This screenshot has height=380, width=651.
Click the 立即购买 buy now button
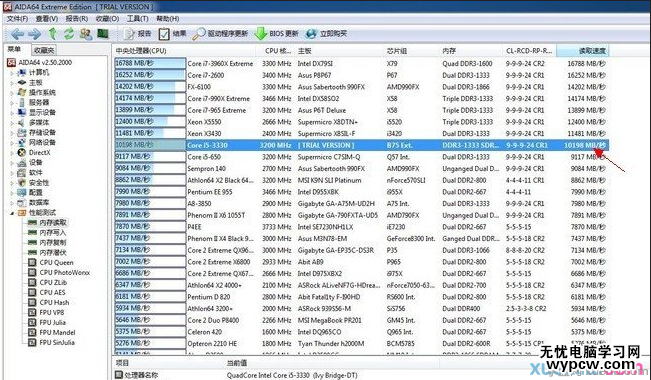point(326,34)
